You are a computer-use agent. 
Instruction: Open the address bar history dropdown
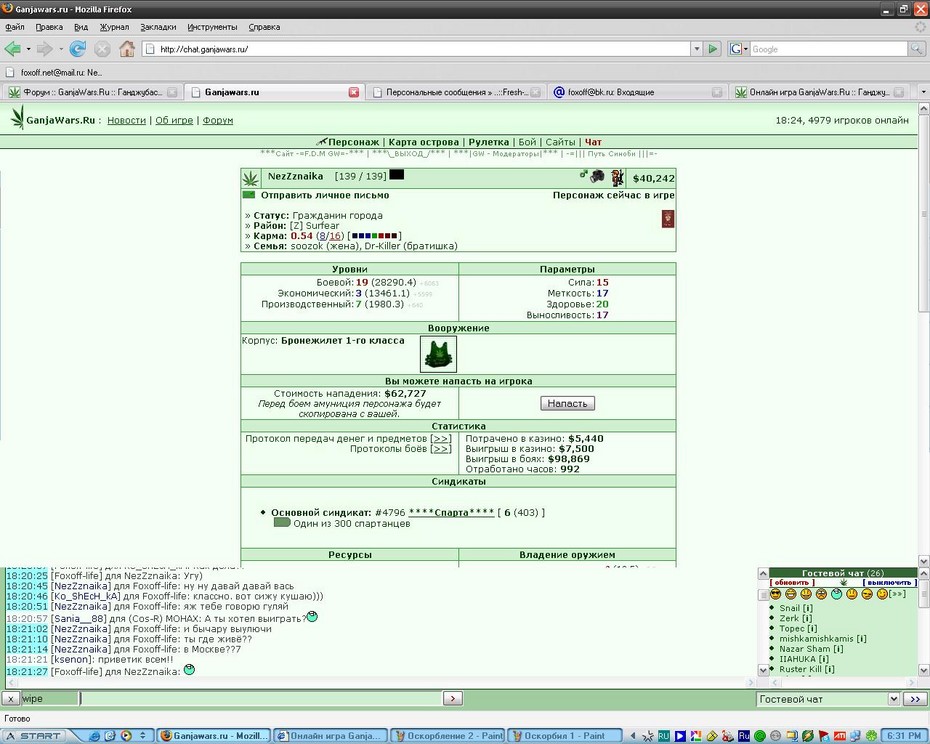tap(697, 49)
